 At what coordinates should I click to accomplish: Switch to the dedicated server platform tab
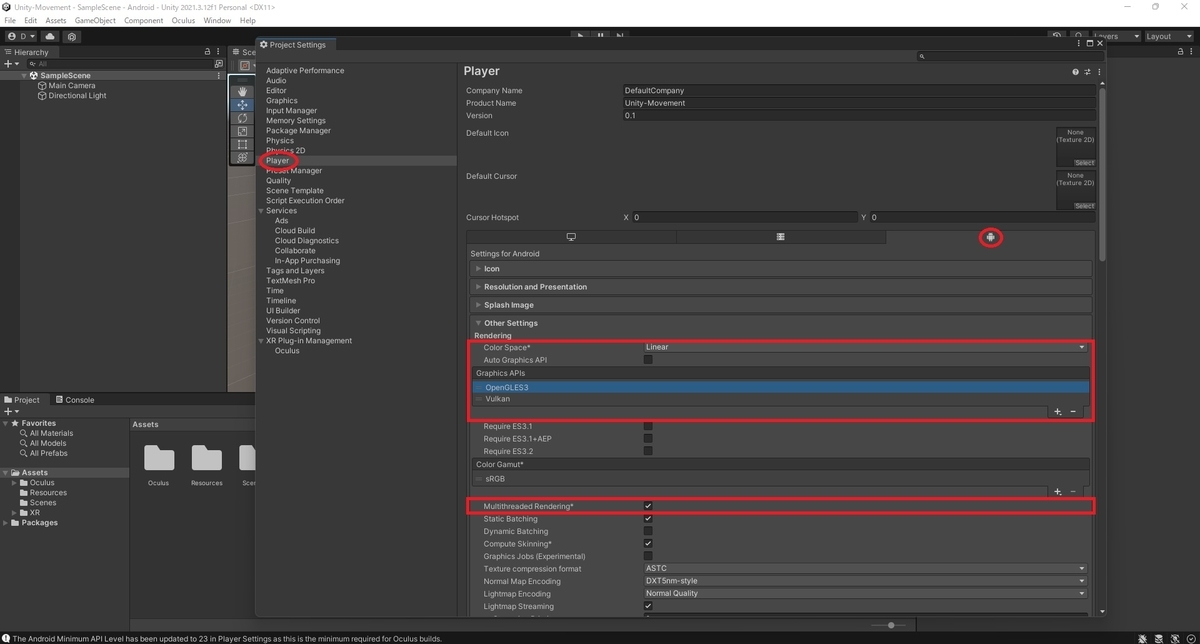pyautogui.click(x=780, y=237)
